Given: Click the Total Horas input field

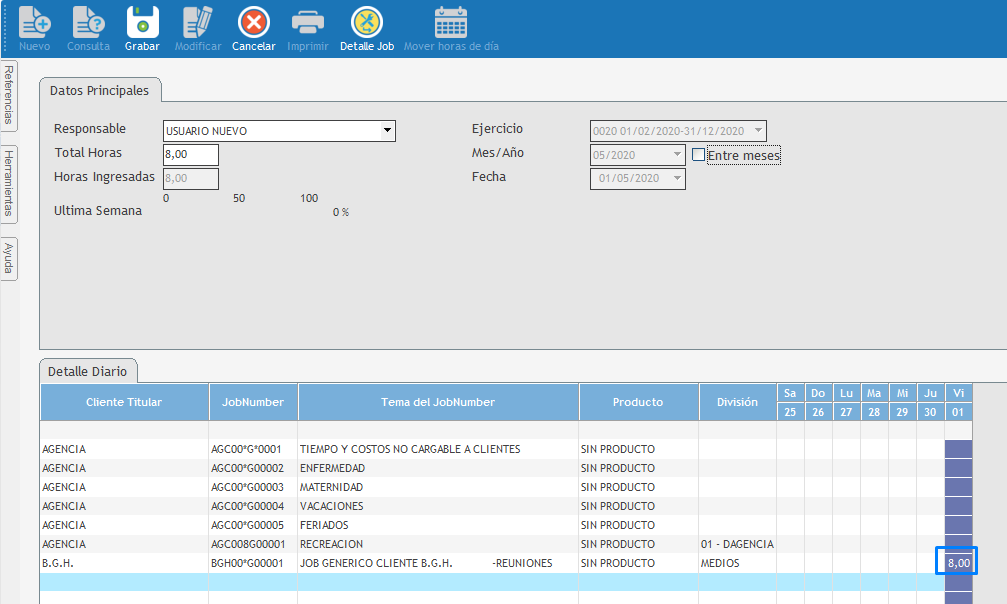Looking at the screenshot, I should [190, 155].
